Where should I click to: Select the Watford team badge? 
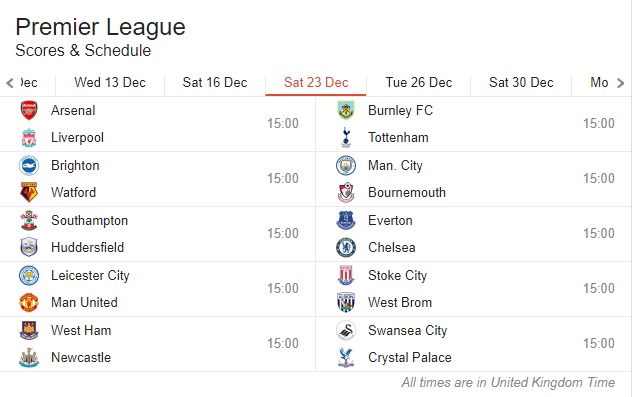pos(29,192)
